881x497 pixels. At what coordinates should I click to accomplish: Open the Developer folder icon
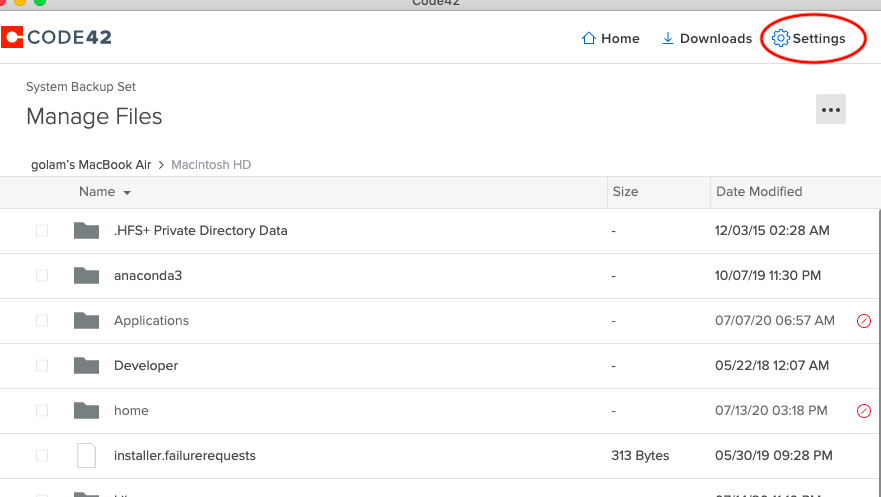click(87, 365)
